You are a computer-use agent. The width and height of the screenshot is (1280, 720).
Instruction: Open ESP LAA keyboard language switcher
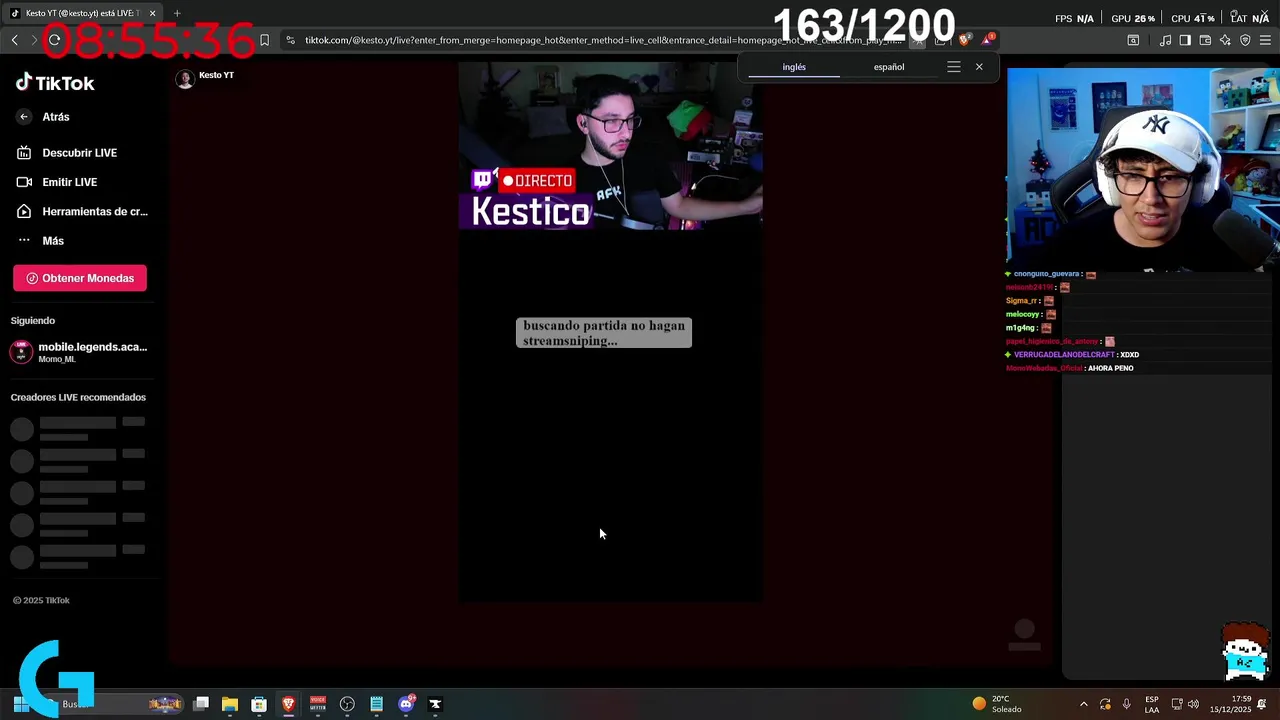tap(1152, 704)
